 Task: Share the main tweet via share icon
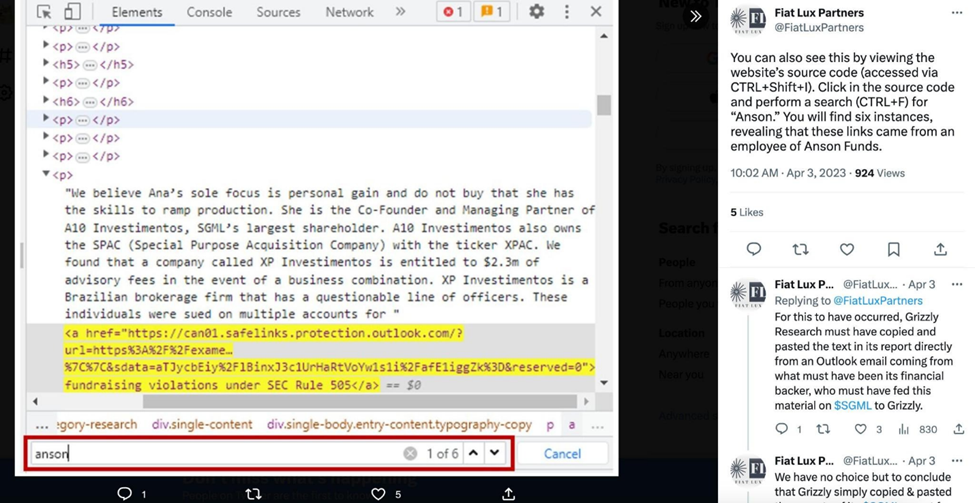click(940, 249)
